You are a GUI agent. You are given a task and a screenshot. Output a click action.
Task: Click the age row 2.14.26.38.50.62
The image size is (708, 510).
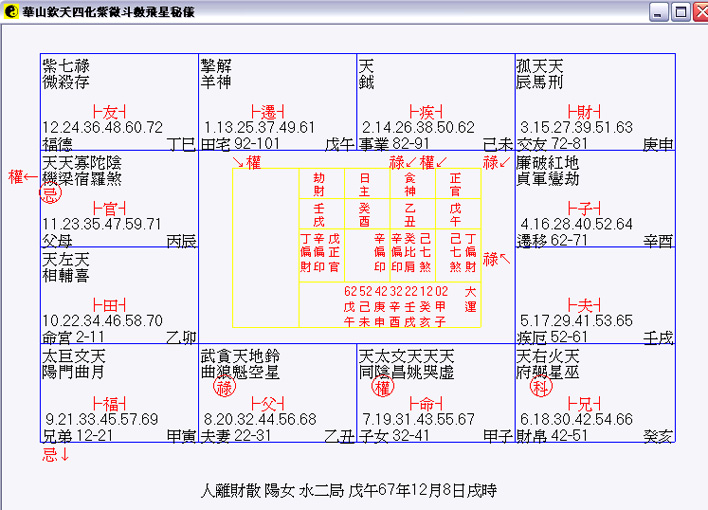[418, 127]
